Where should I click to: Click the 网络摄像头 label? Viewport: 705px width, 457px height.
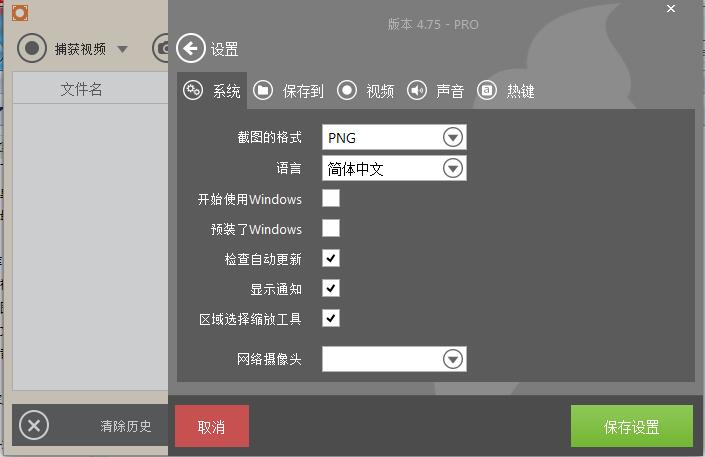(x=269, y=359)
